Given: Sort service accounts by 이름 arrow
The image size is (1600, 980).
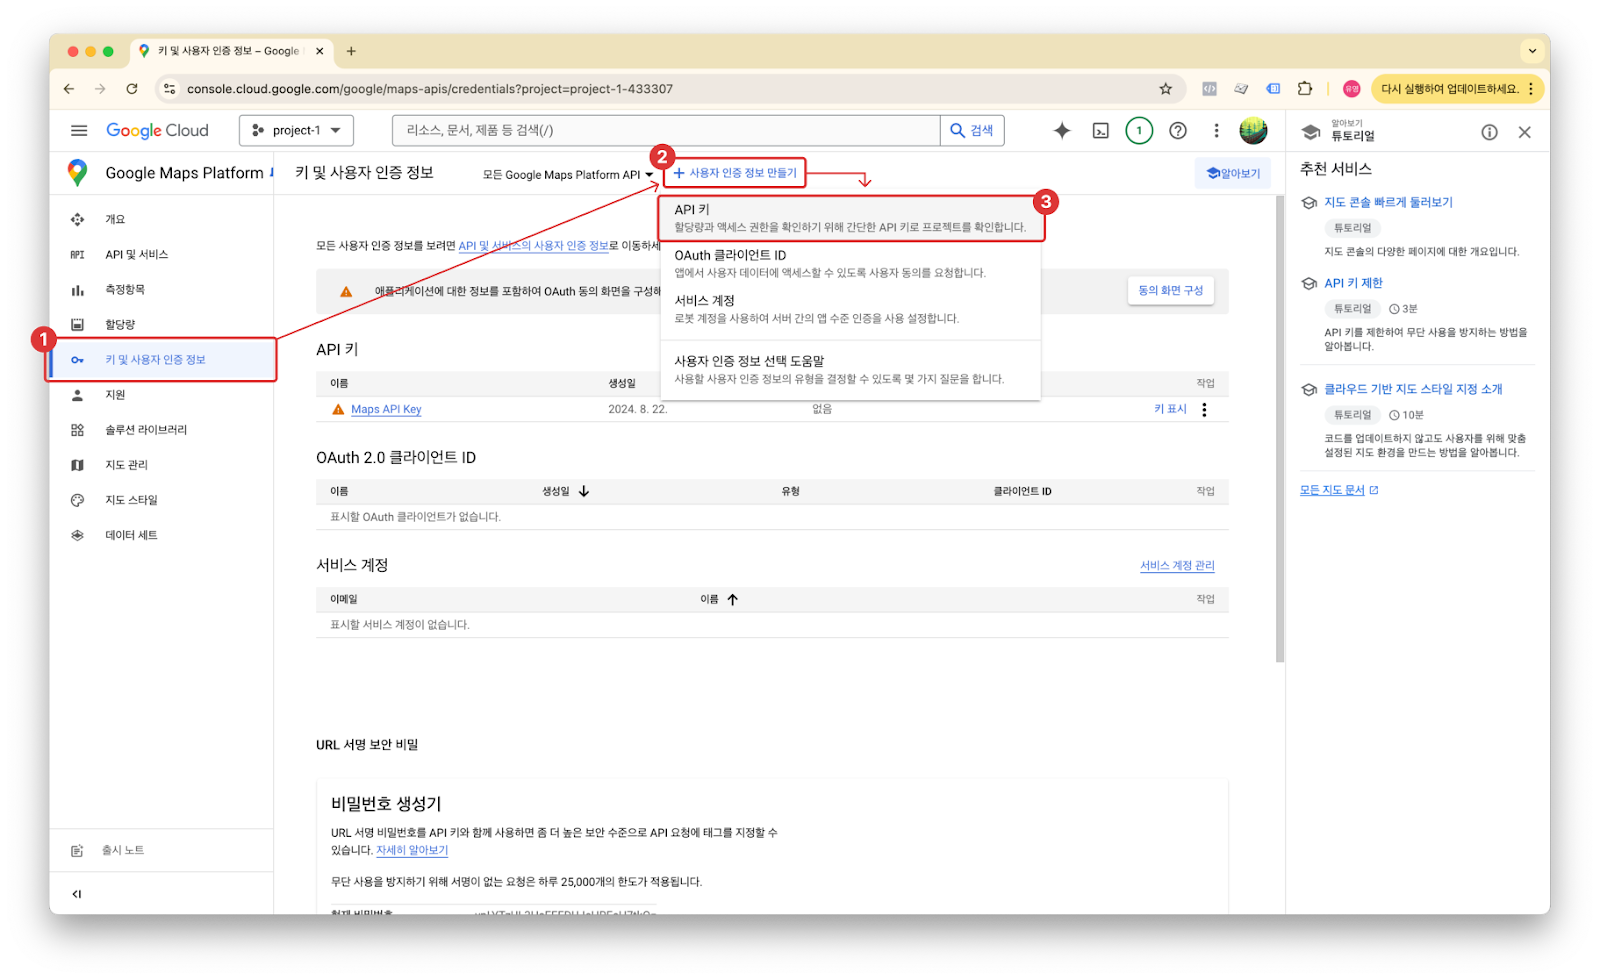Looking at the screenshot, I should pos(732,599).
